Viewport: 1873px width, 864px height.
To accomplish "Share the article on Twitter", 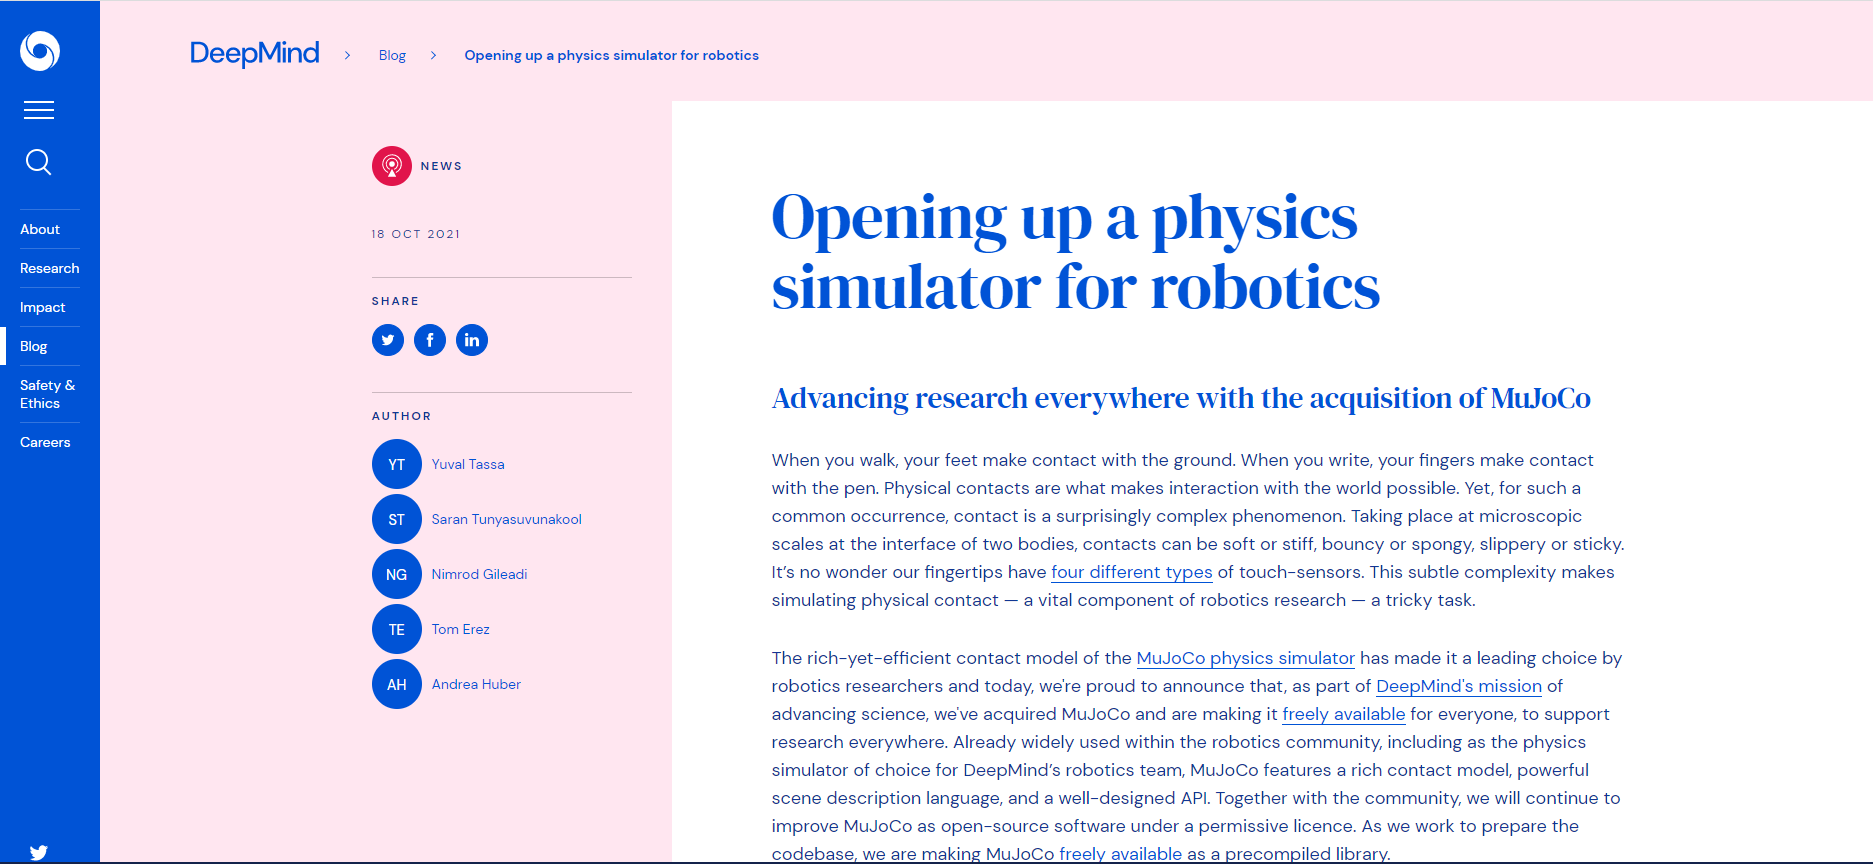I will (388, 340).
